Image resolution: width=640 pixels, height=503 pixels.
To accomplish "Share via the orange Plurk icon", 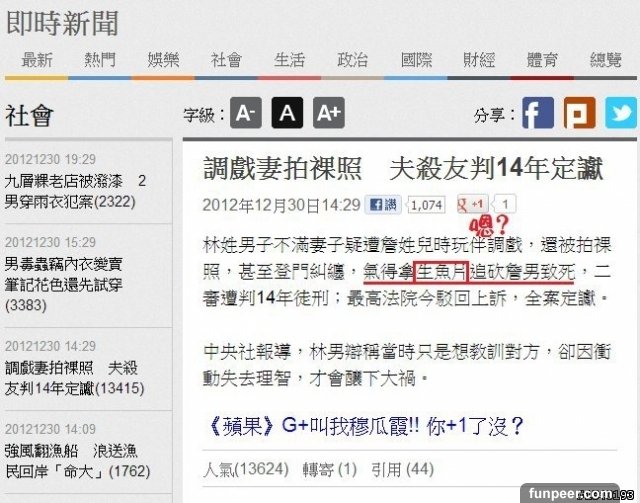I will (x=580, y=113).
